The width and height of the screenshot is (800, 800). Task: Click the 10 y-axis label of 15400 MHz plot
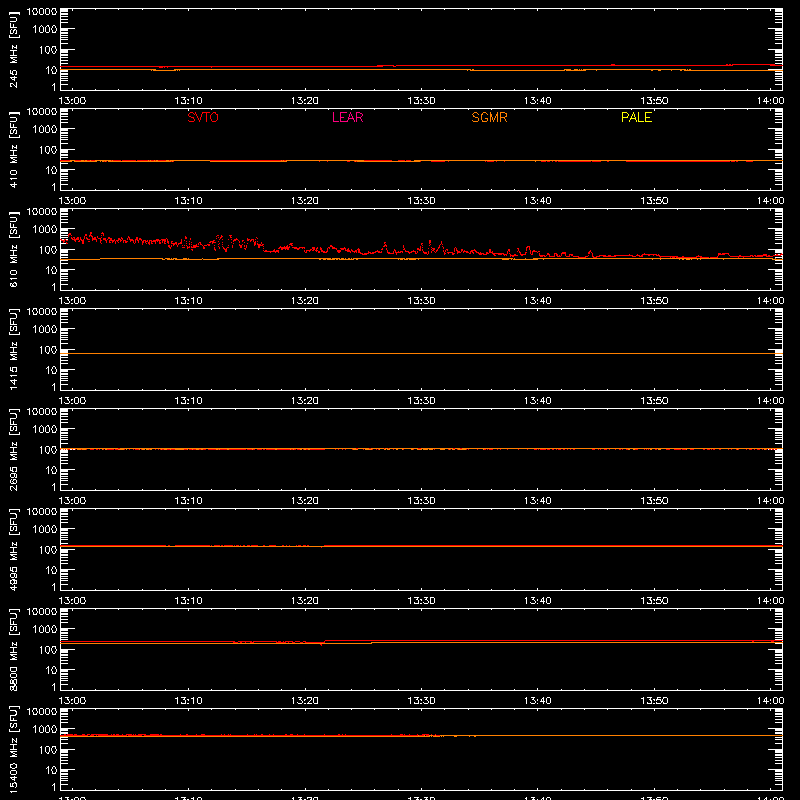coord(51,770)
